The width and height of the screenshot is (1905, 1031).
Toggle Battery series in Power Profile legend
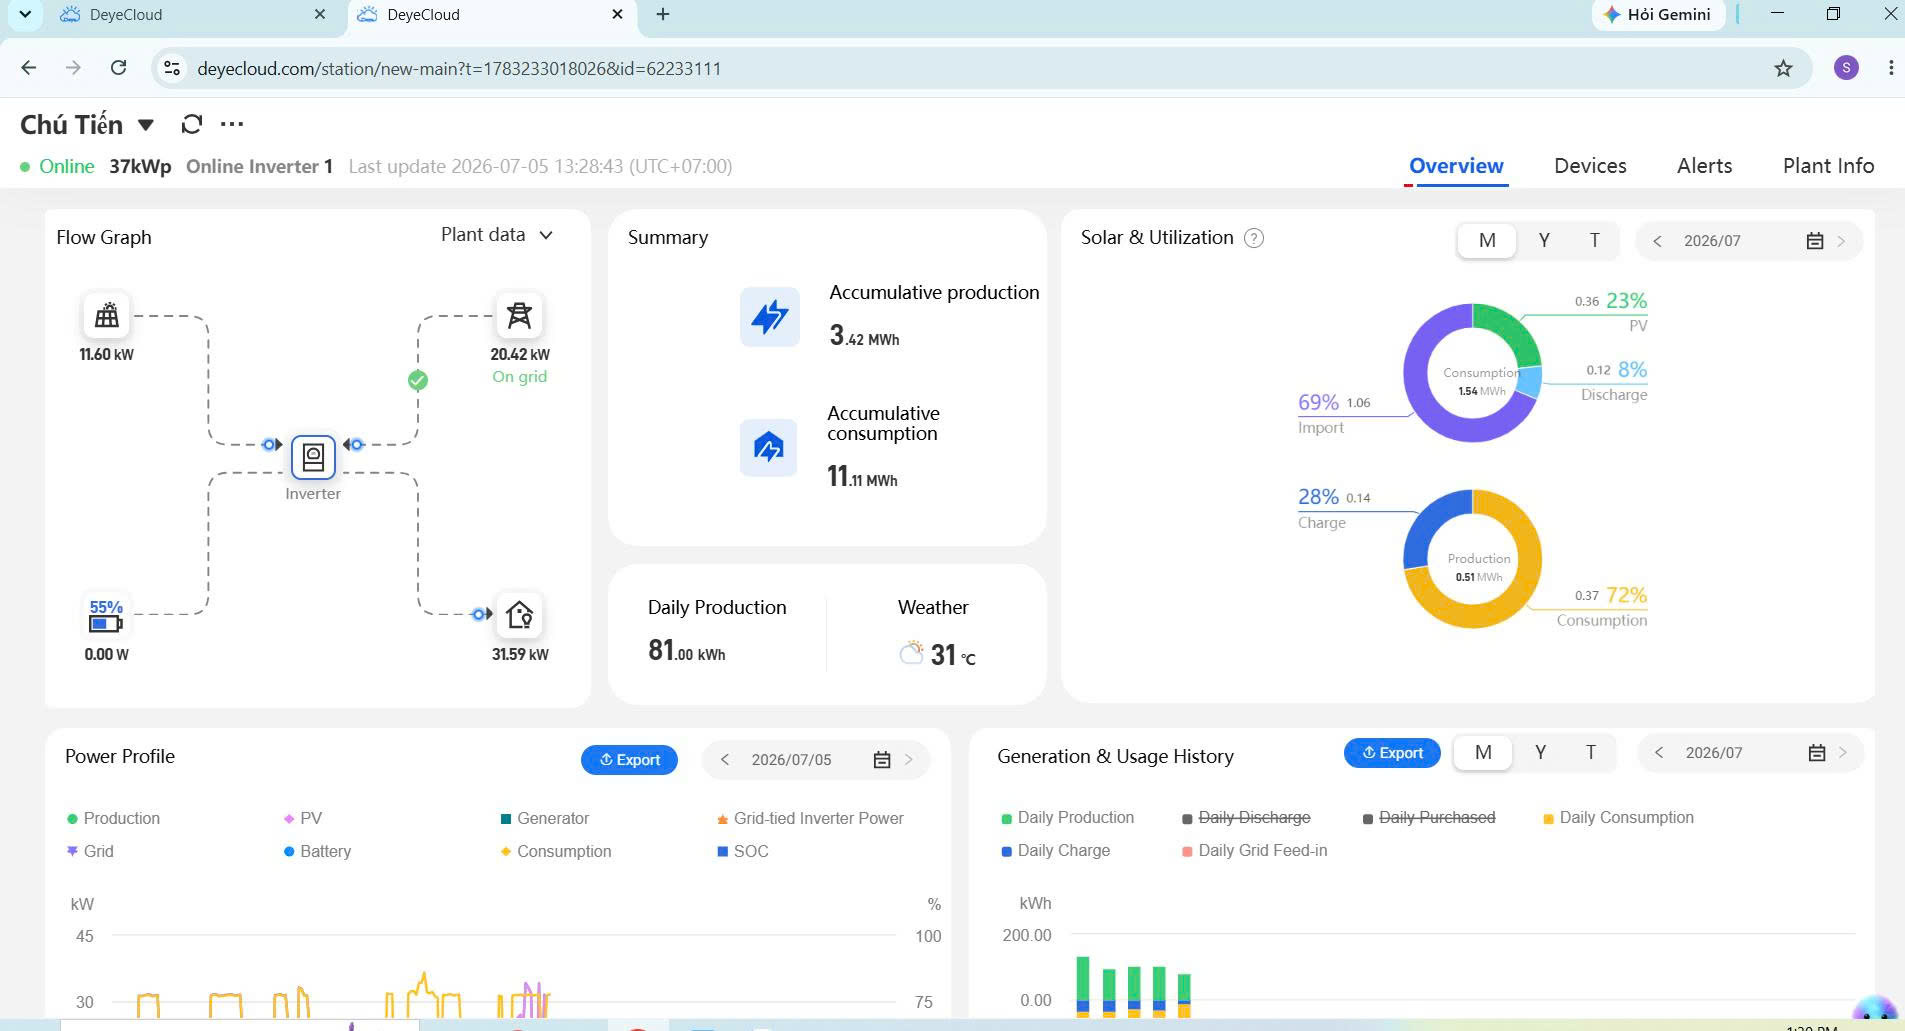pos(317,851)
